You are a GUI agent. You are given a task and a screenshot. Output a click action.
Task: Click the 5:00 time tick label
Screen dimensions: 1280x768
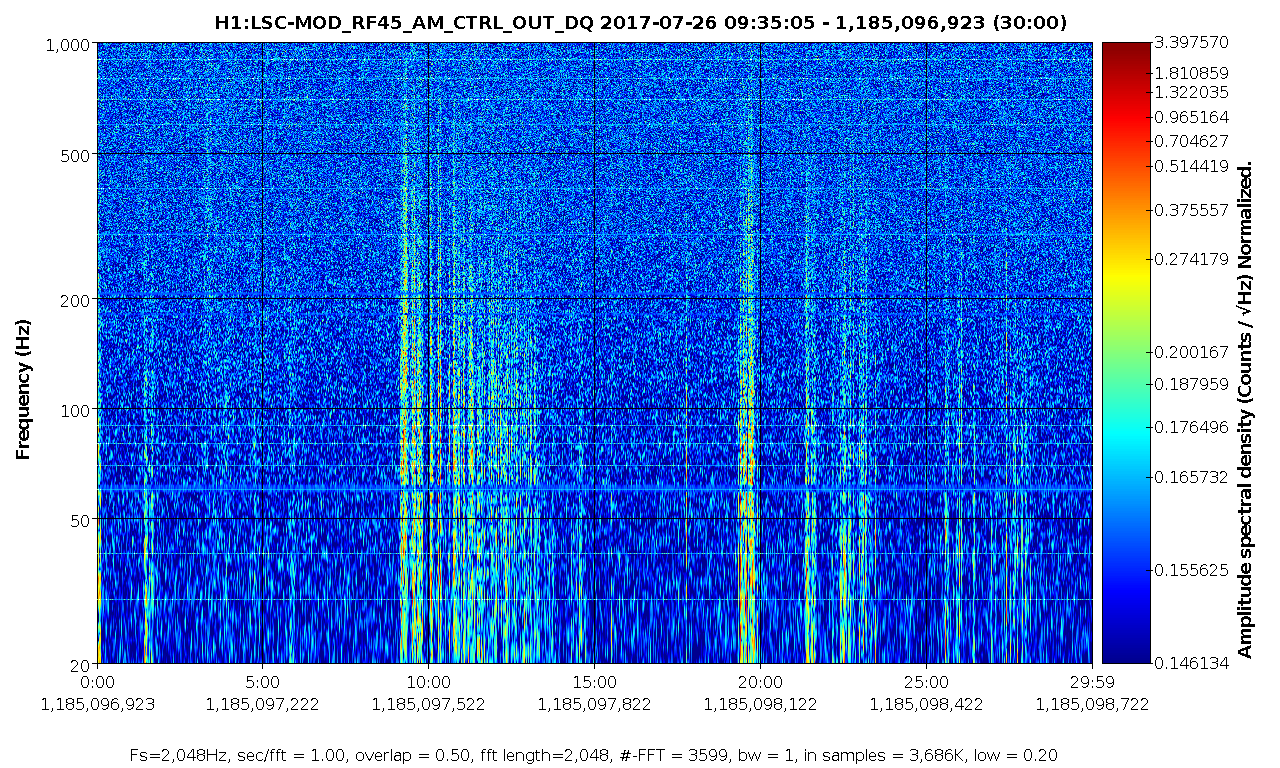(262, 684)
